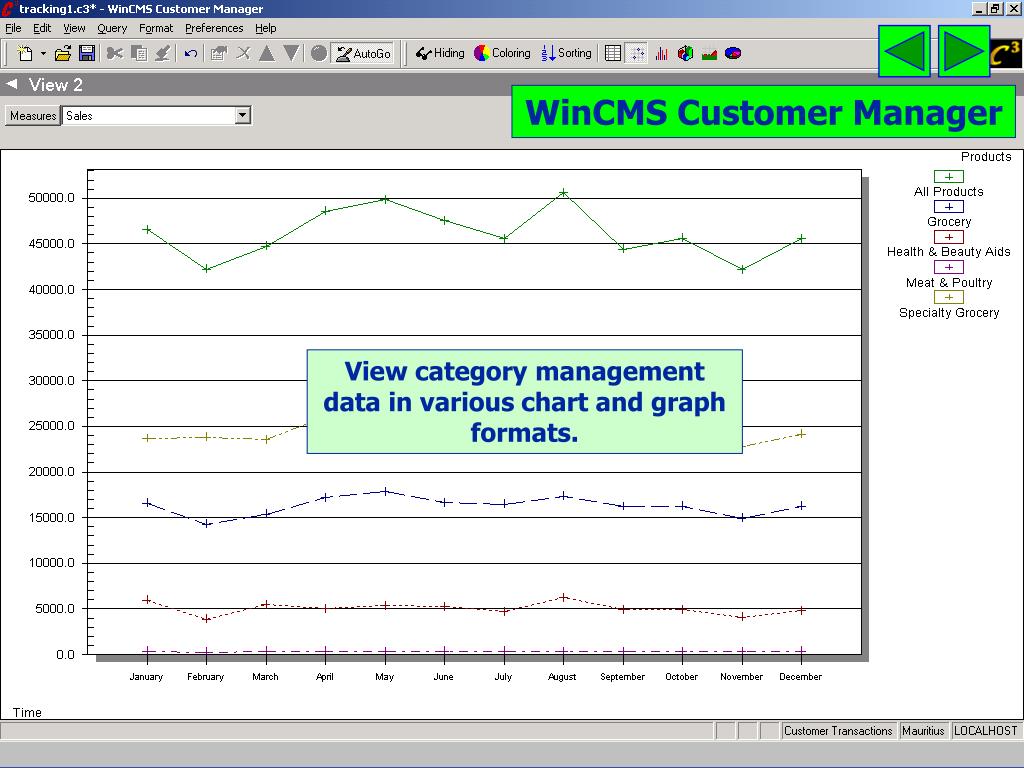
Task: Switch to area chart view
Action: 709,54
